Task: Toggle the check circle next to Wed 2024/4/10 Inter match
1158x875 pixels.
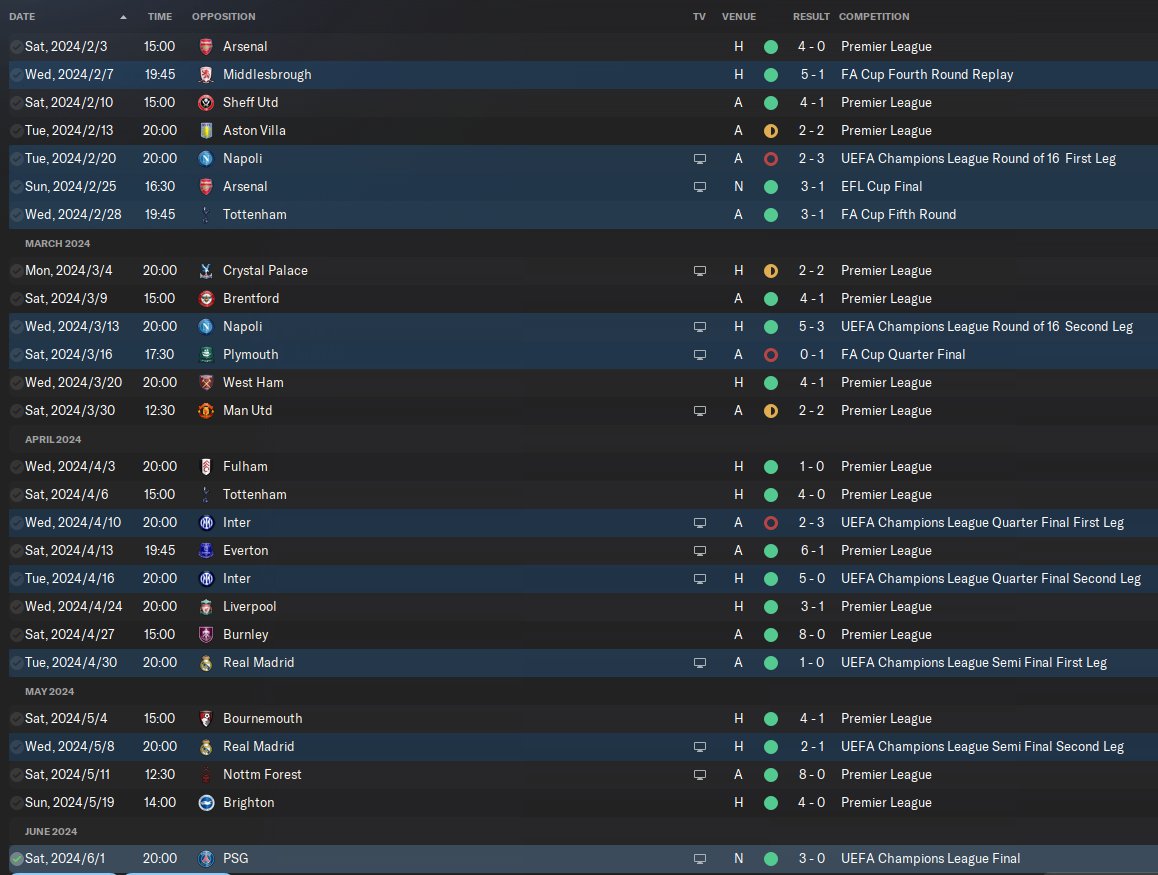Action: coord(16,523)
